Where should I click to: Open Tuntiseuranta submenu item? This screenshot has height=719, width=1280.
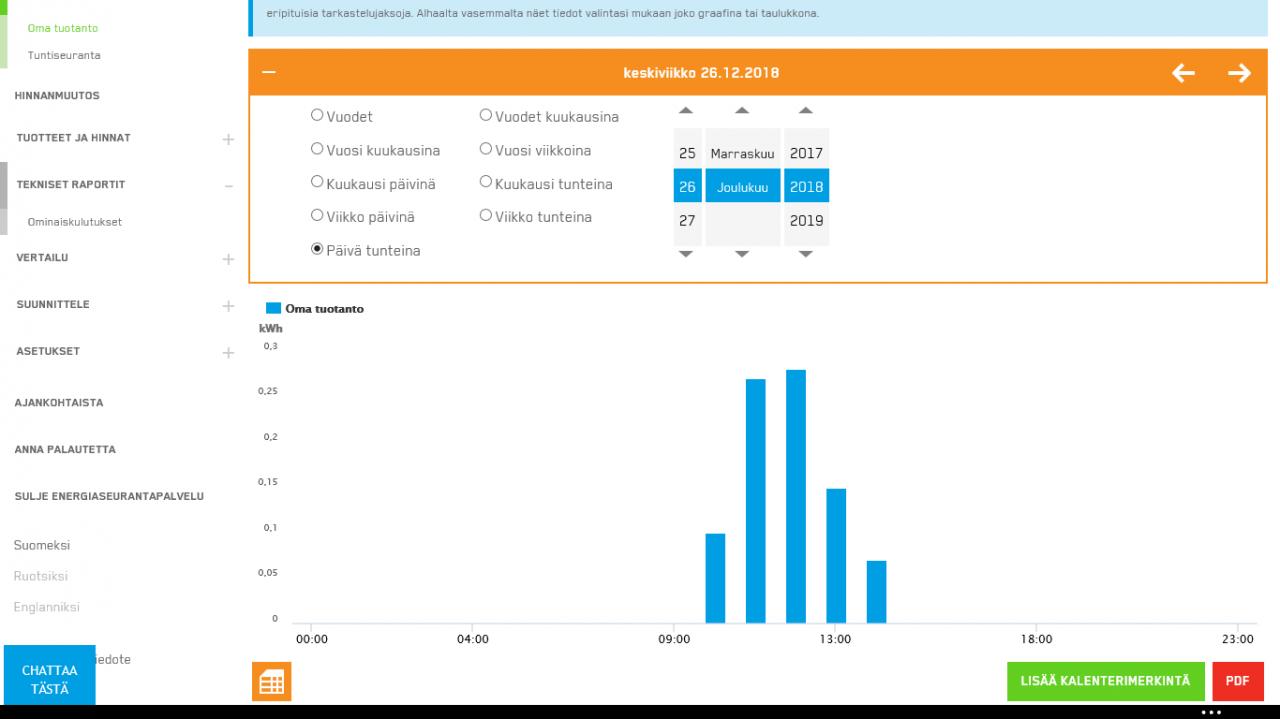[63, 55]
